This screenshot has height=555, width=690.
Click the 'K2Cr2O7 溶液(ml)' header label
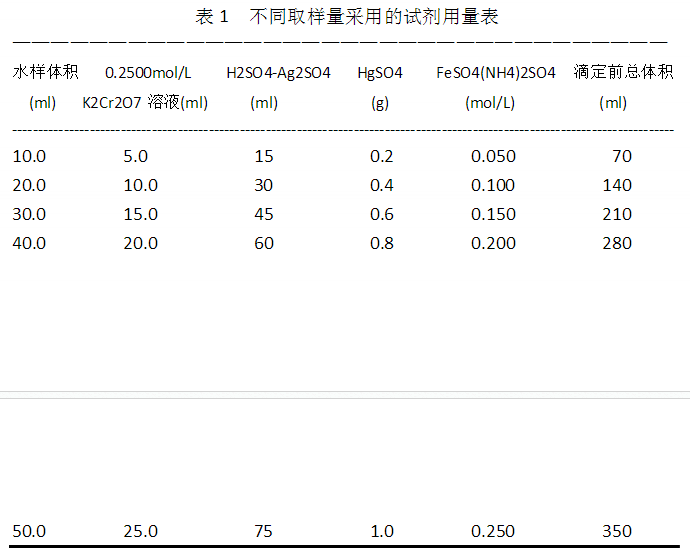(x=145, y=103)
